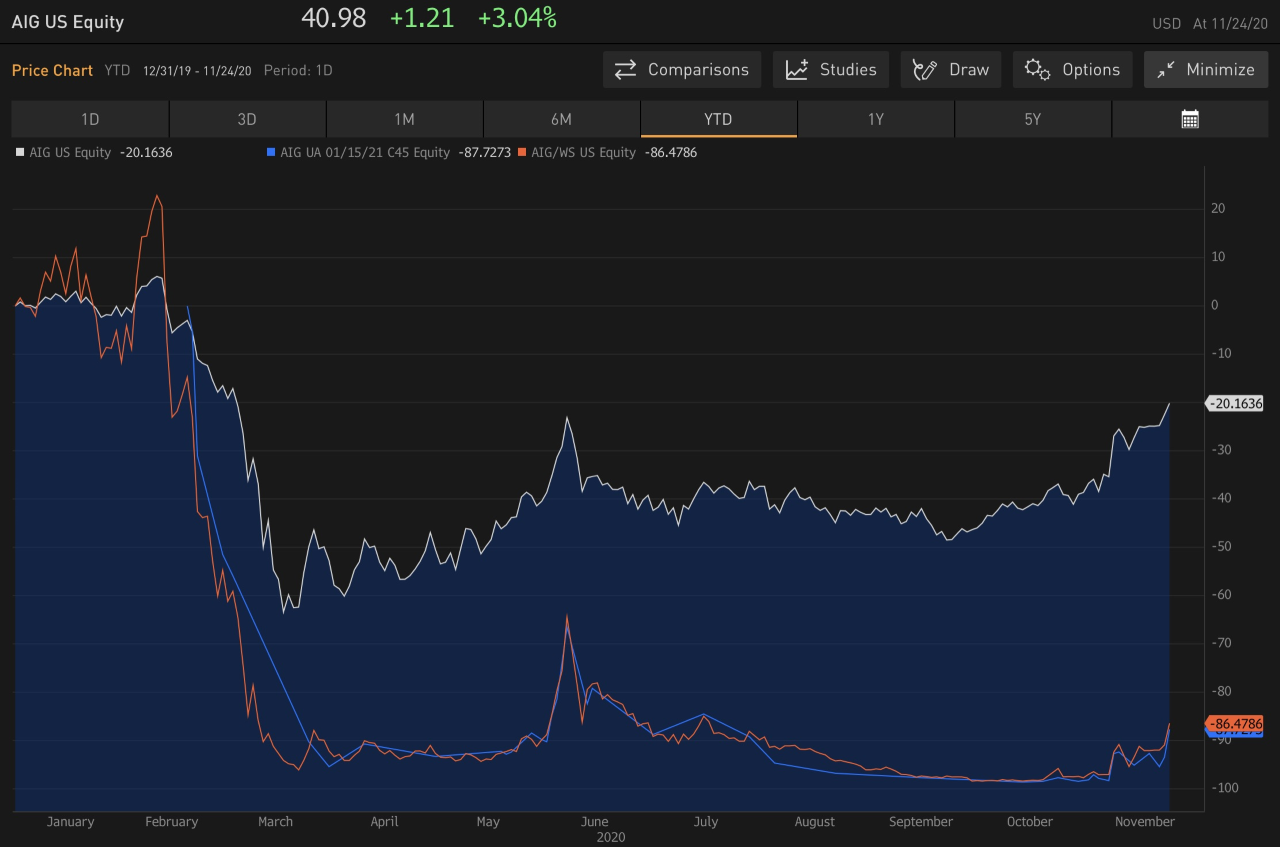
Task: Click the orange -86.4786 axis value marker
Action: click(1235, 723)
